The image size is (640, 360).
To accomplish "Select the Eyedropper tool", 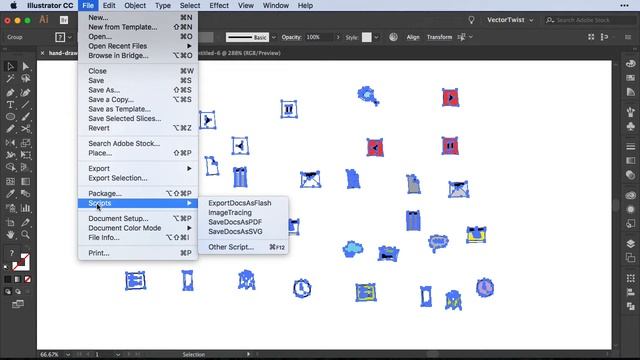I will tap(10, 194).
